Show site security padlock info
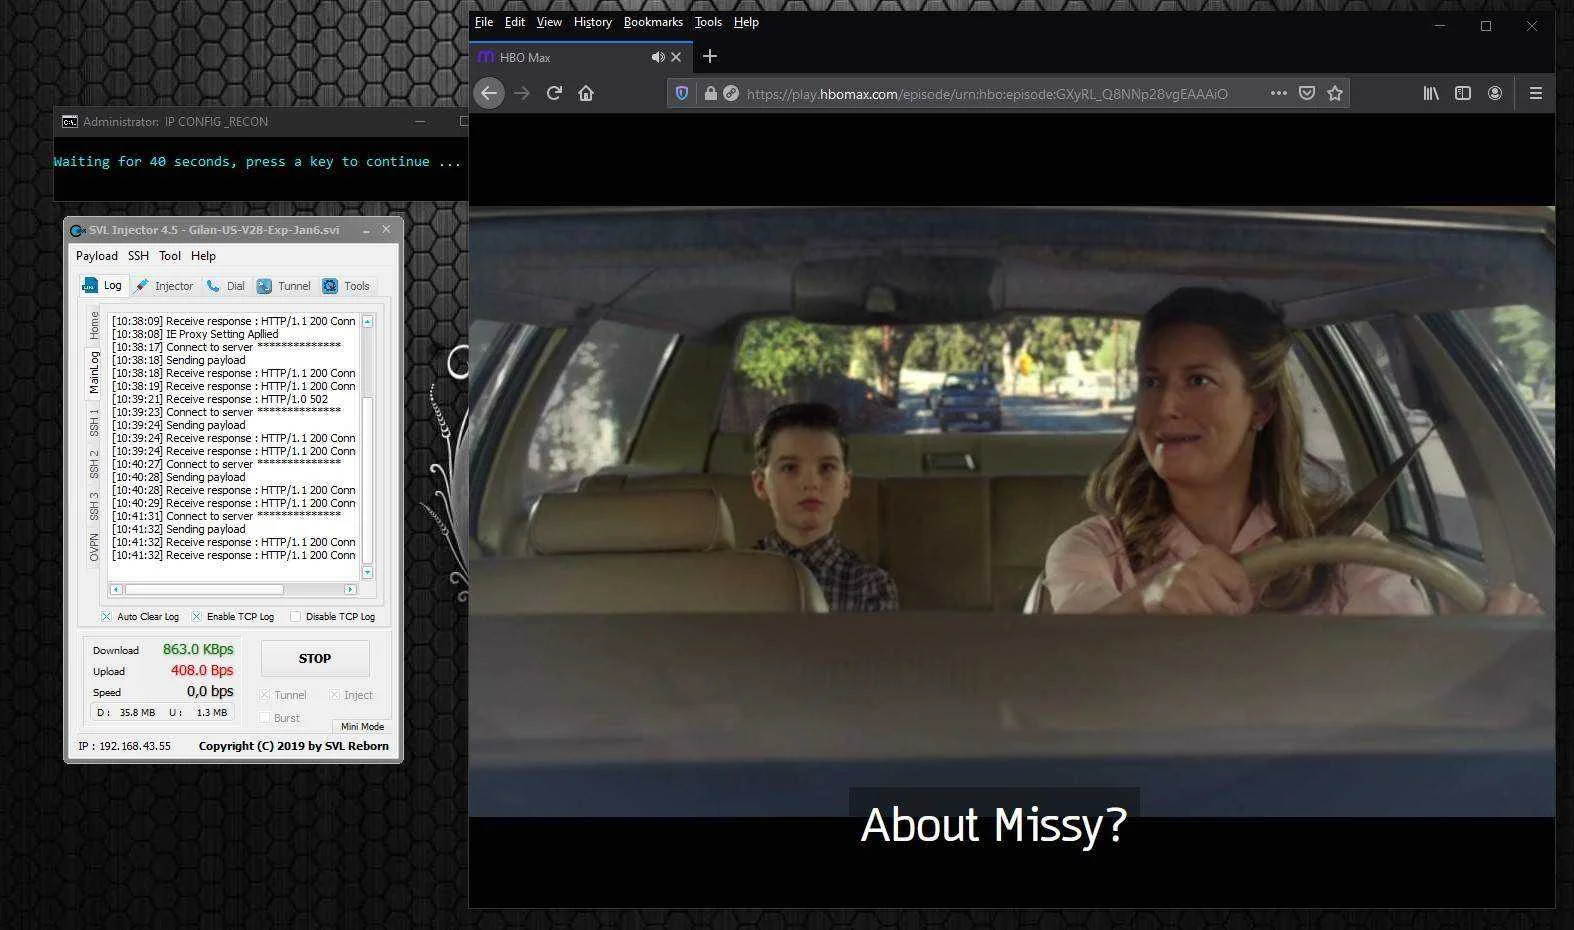 (710, 93)
